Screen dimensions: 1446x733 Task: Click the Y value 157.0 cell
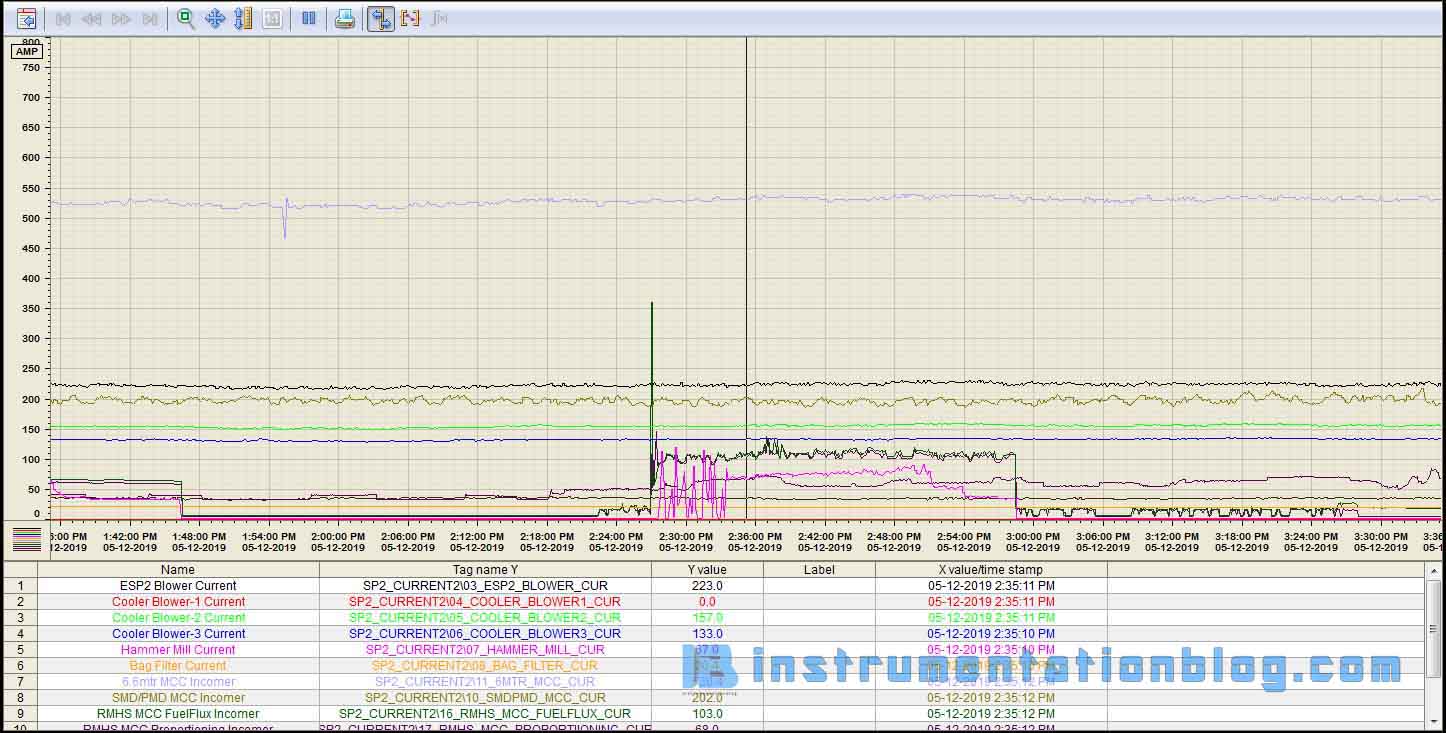point(707,618)
